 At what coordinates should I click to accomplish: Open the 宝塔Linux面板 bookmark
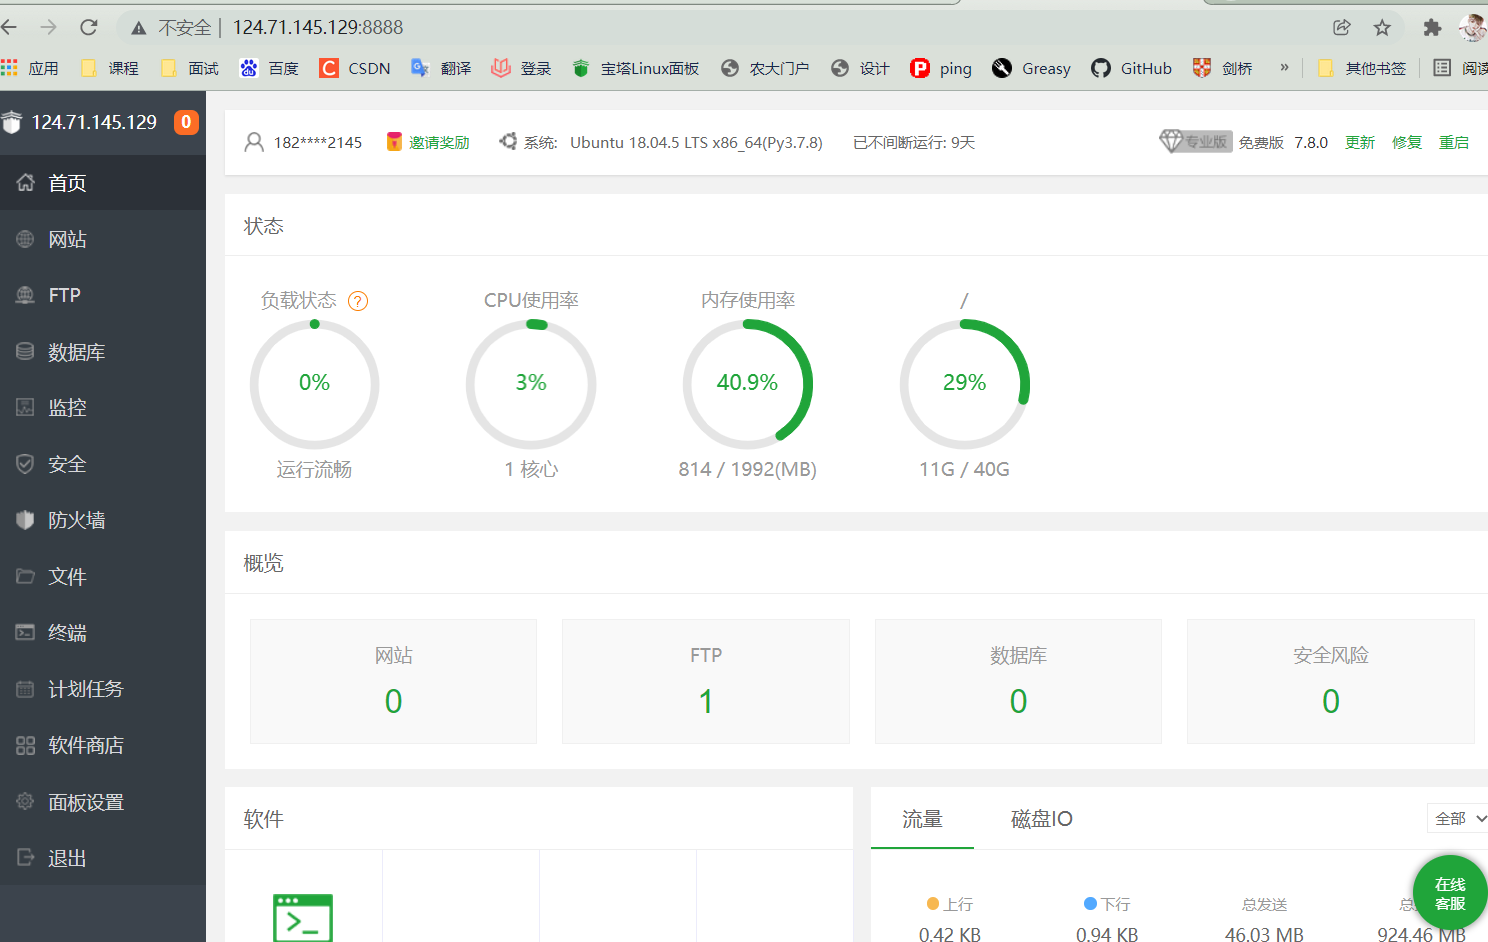636,68
